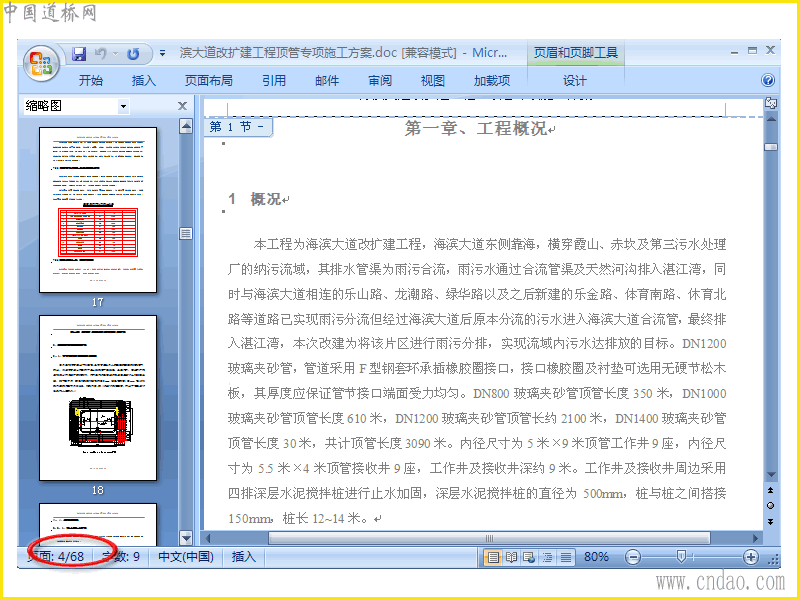Screen dimensions: 800x600
Task: Save the document from Quick Access
Action: [x=79, y=54]
